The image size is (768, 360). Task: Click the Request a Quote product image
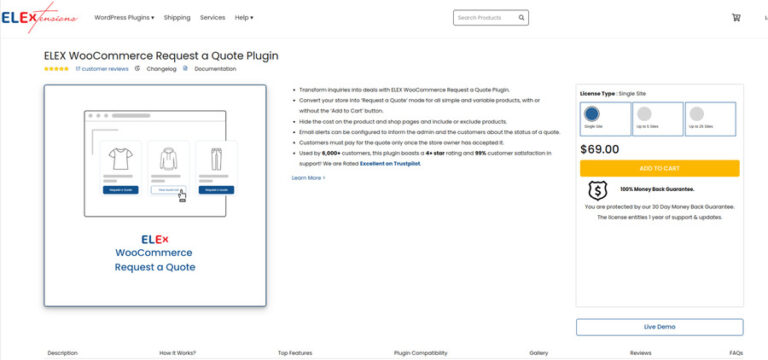[x=155, y=196]
